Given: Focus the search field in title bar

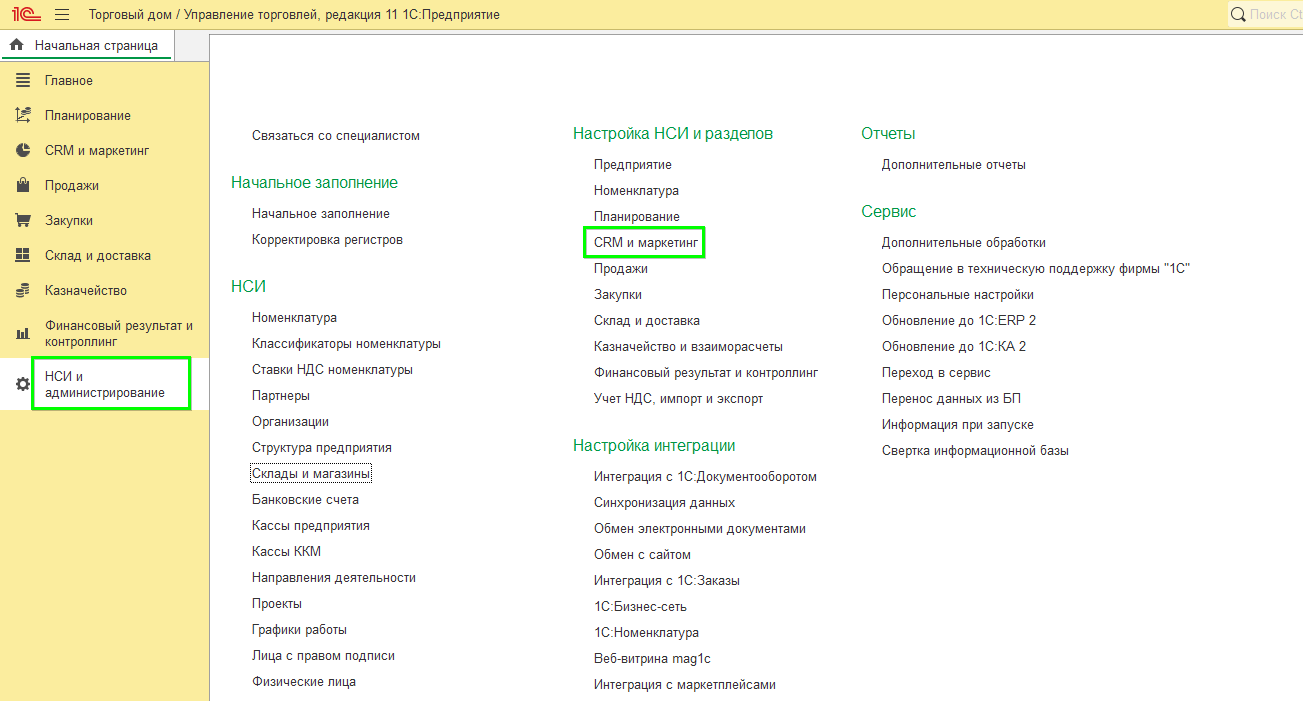Looking at the screenshot, I should [1265, 14].
